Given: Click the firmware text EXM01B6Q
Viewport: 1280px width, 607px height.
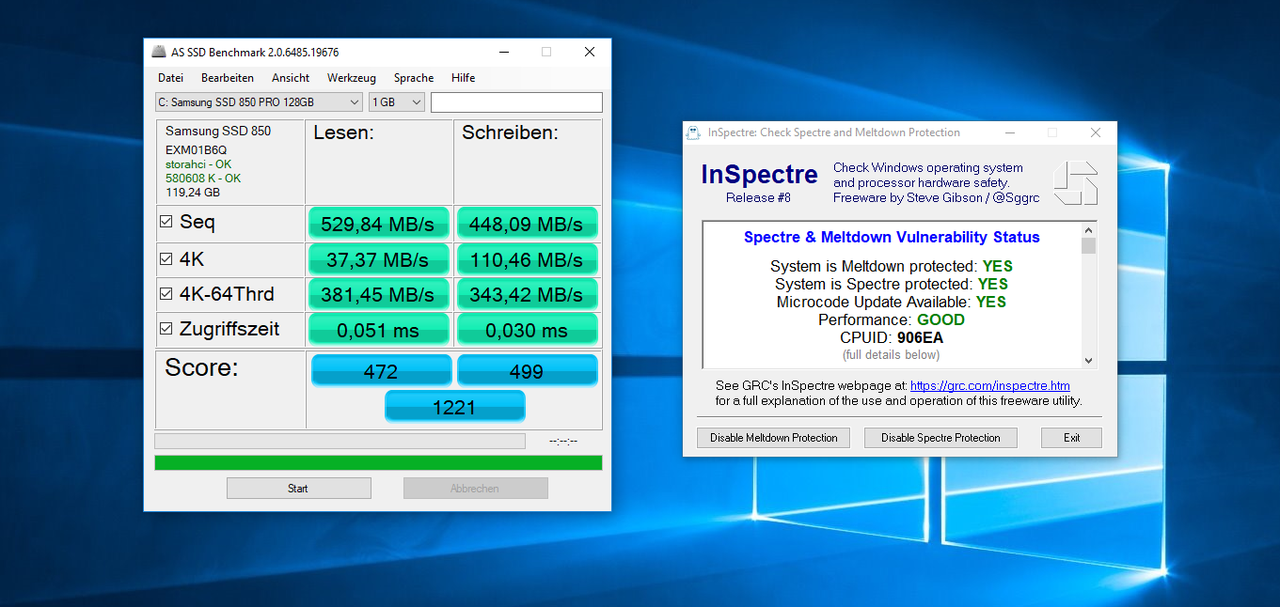Looking at the screenshot, I should tap(196, 150).
